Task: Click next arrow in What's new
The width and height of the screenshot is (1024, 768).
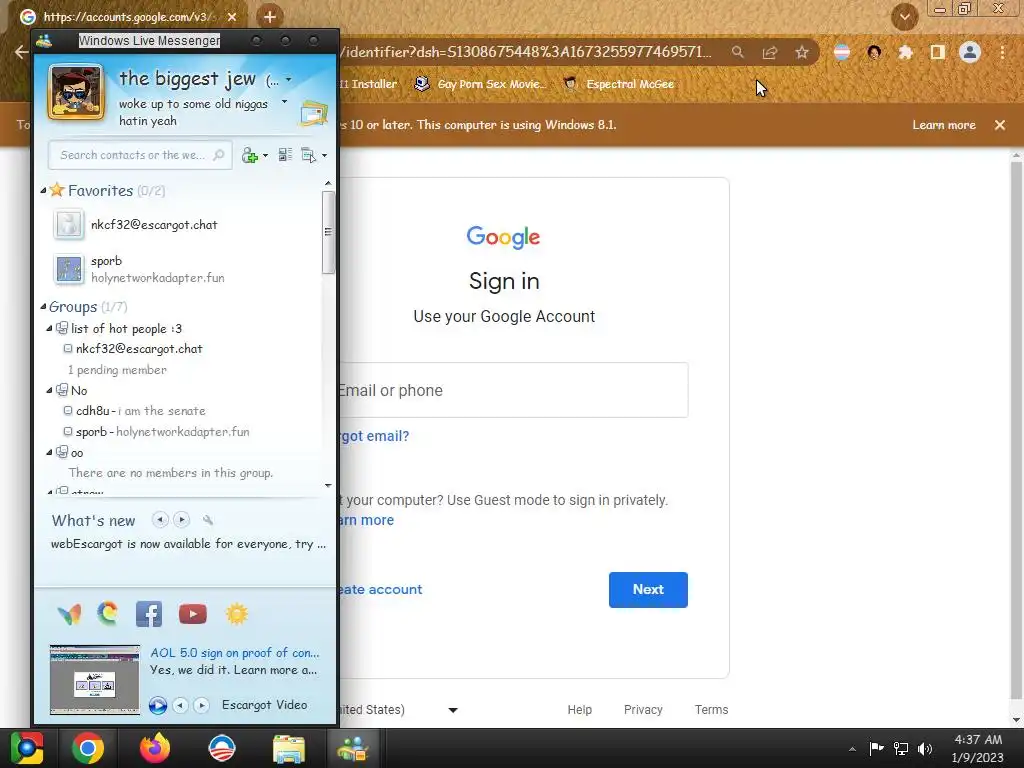Action: click(182, 520)
